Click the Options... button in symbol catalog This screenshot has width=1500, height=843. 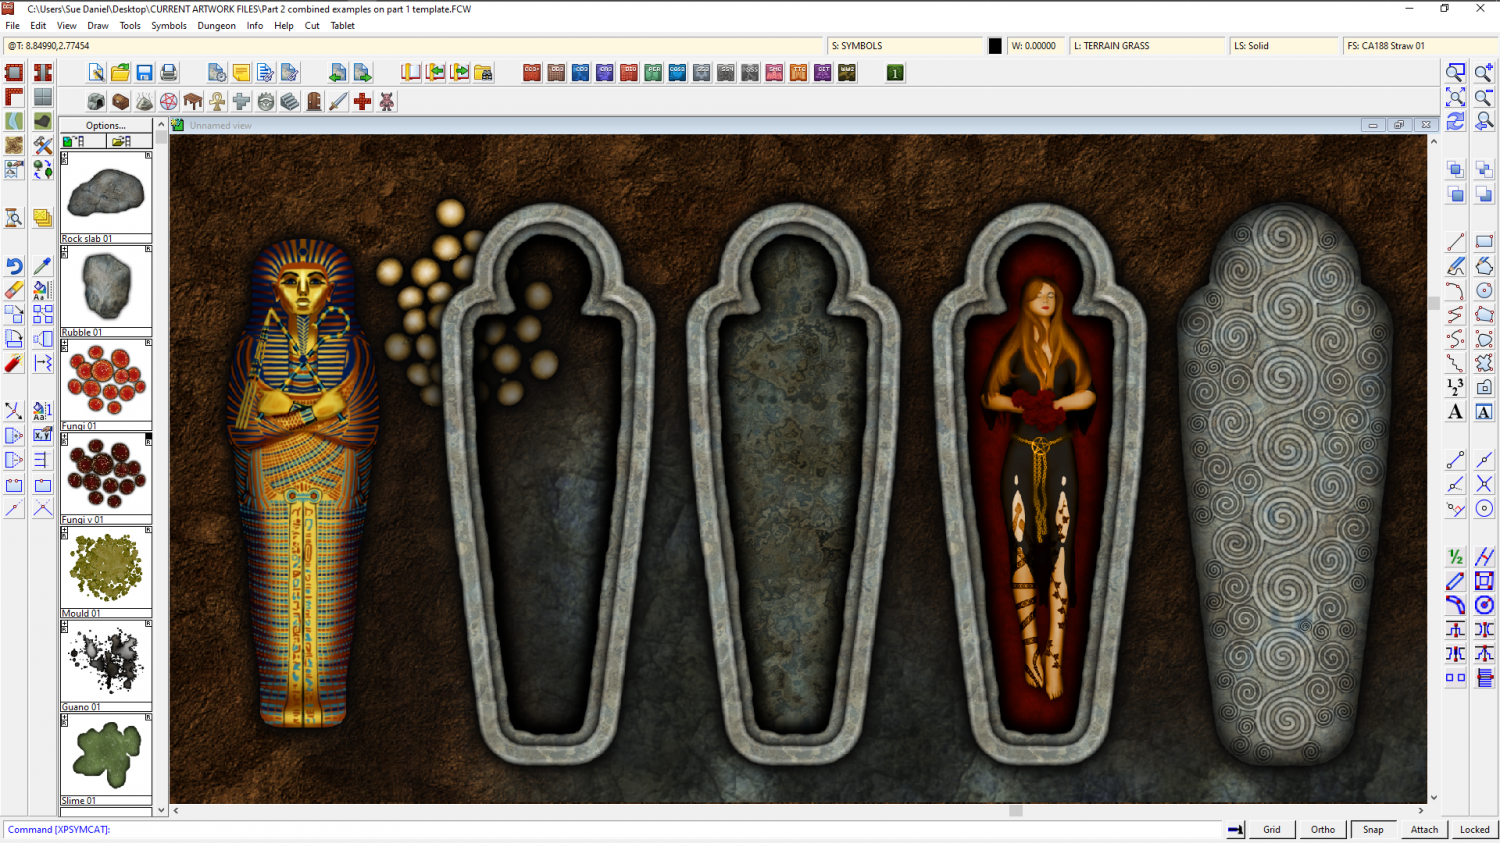pos(106,125)
